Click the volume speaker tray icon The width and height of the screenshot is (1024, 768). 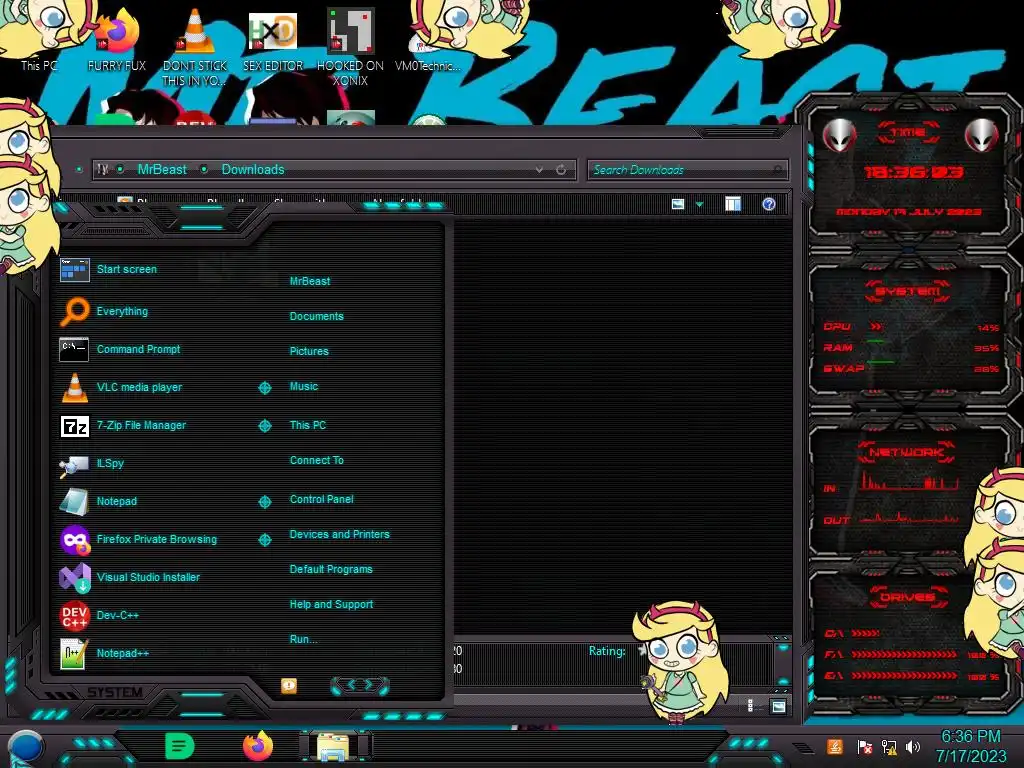[x=913, y=746]
